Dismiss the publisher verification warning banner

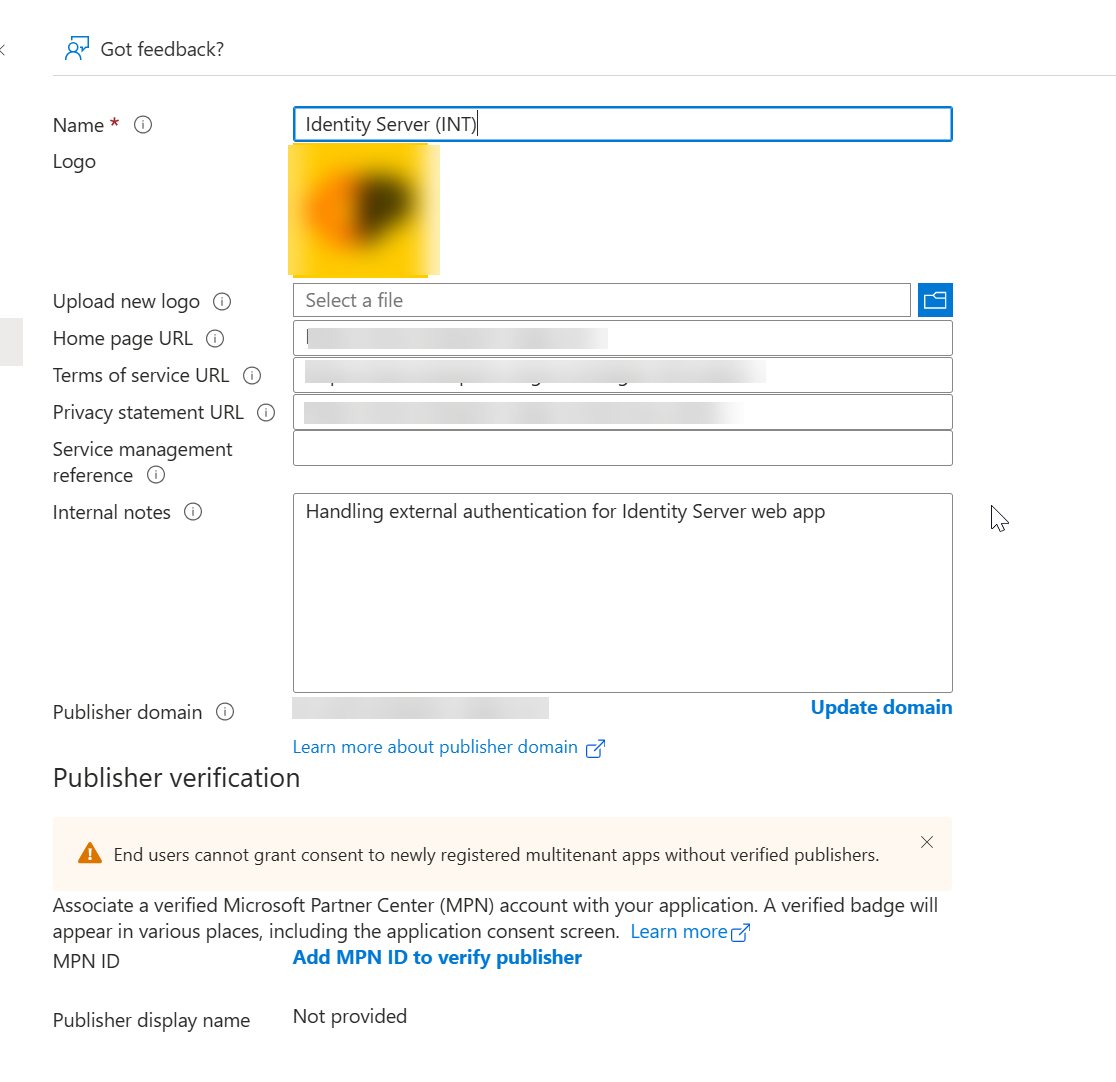tap(927, 842)
